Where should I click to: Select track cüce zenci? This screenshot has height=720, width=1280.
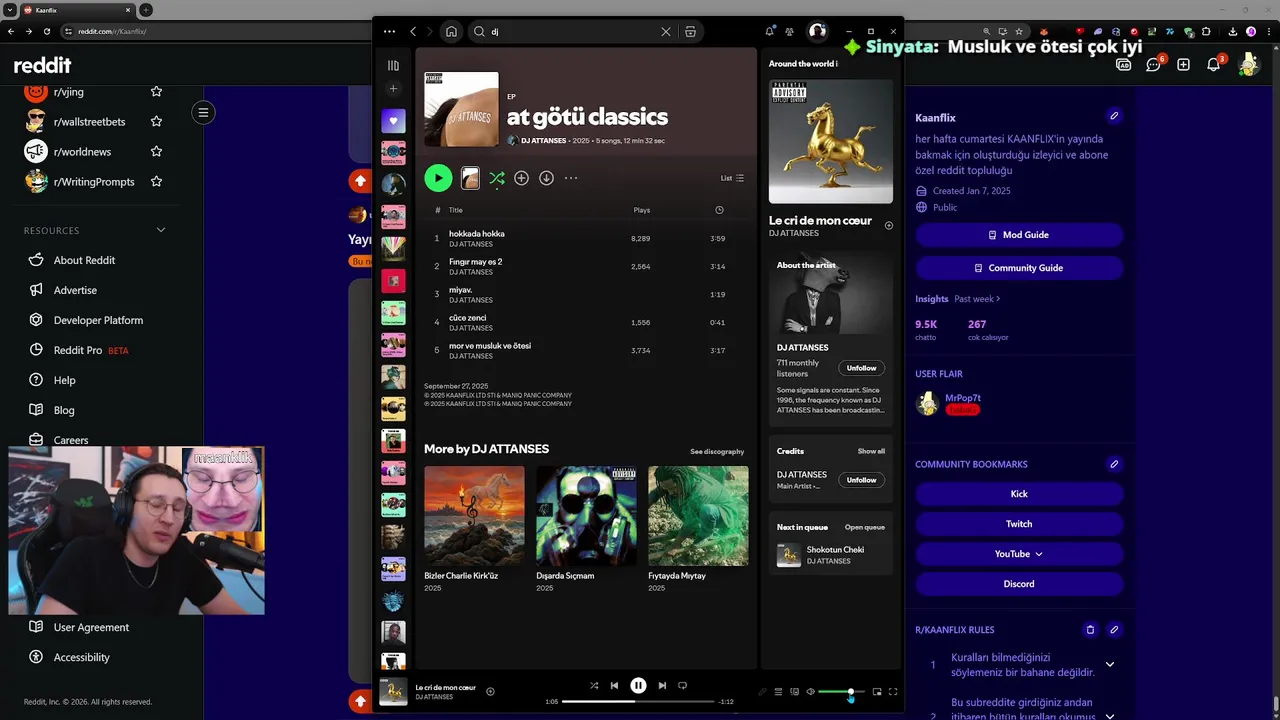coord(586,322)
